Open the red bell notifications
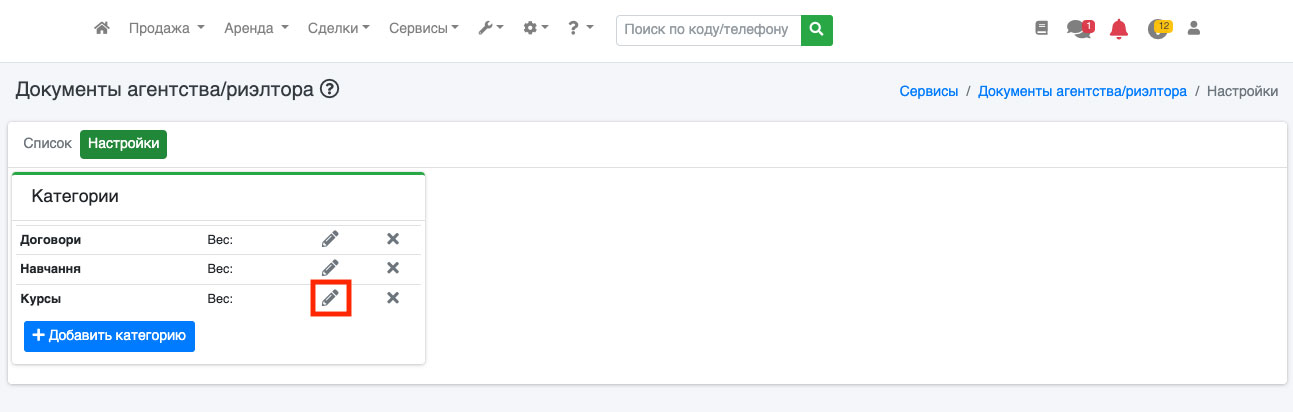 (x=1119, y=29)
